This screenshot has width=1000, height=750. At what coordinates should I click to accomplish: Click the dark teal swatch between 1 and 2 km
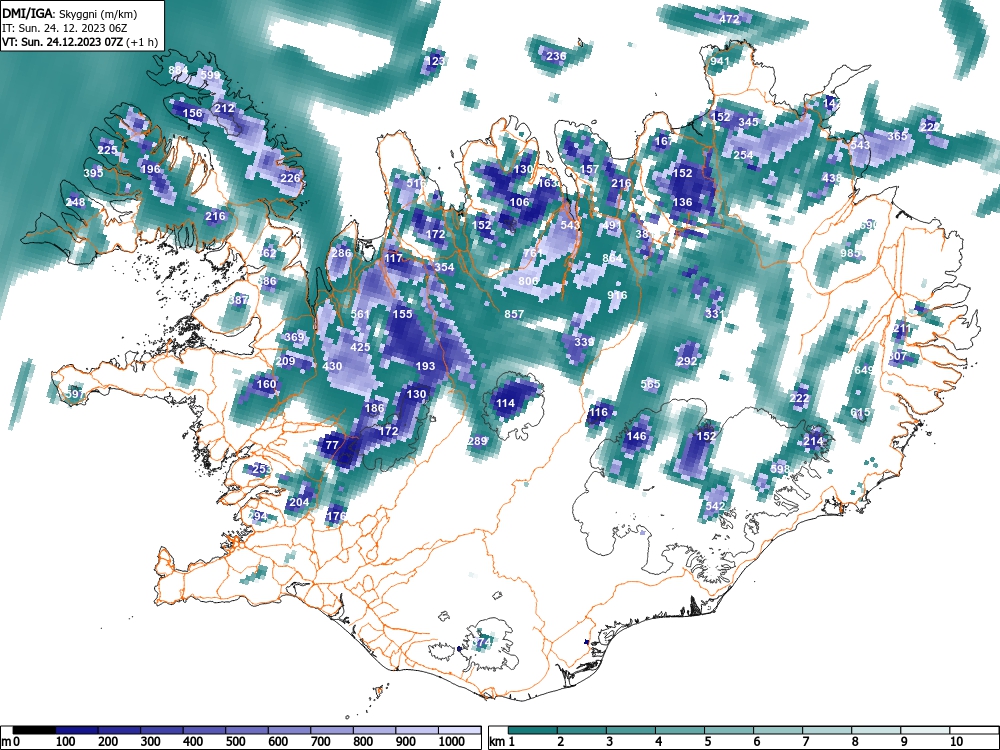click(533, 730)
